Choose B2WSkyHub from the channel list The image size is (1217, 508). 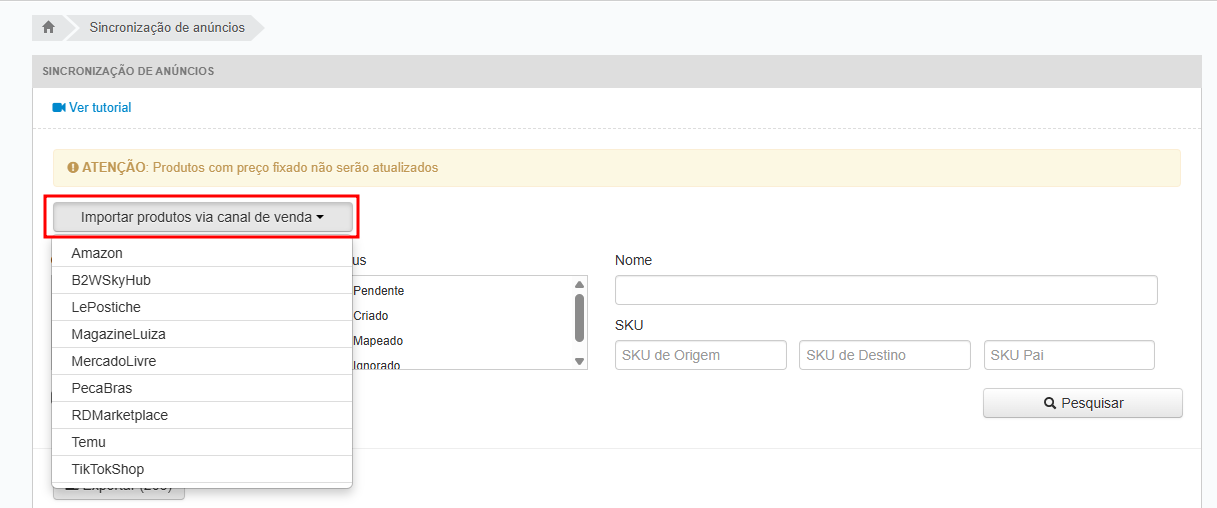click(202, 280)
